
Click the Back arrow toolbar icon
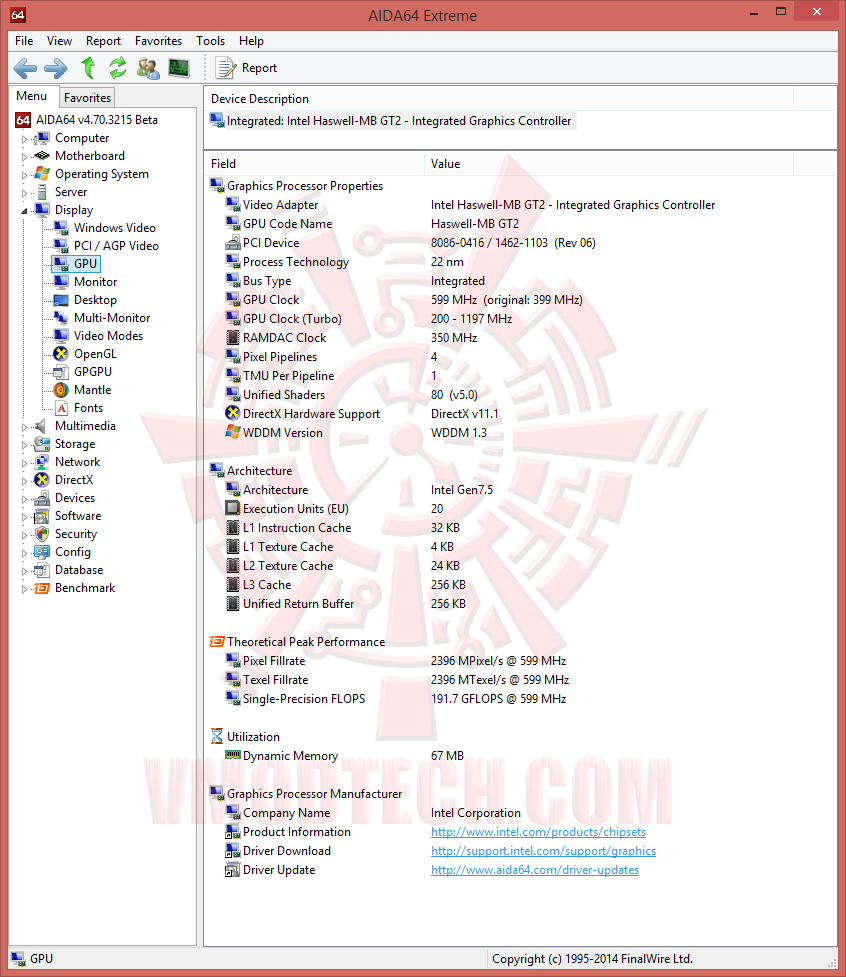[25, 68]
